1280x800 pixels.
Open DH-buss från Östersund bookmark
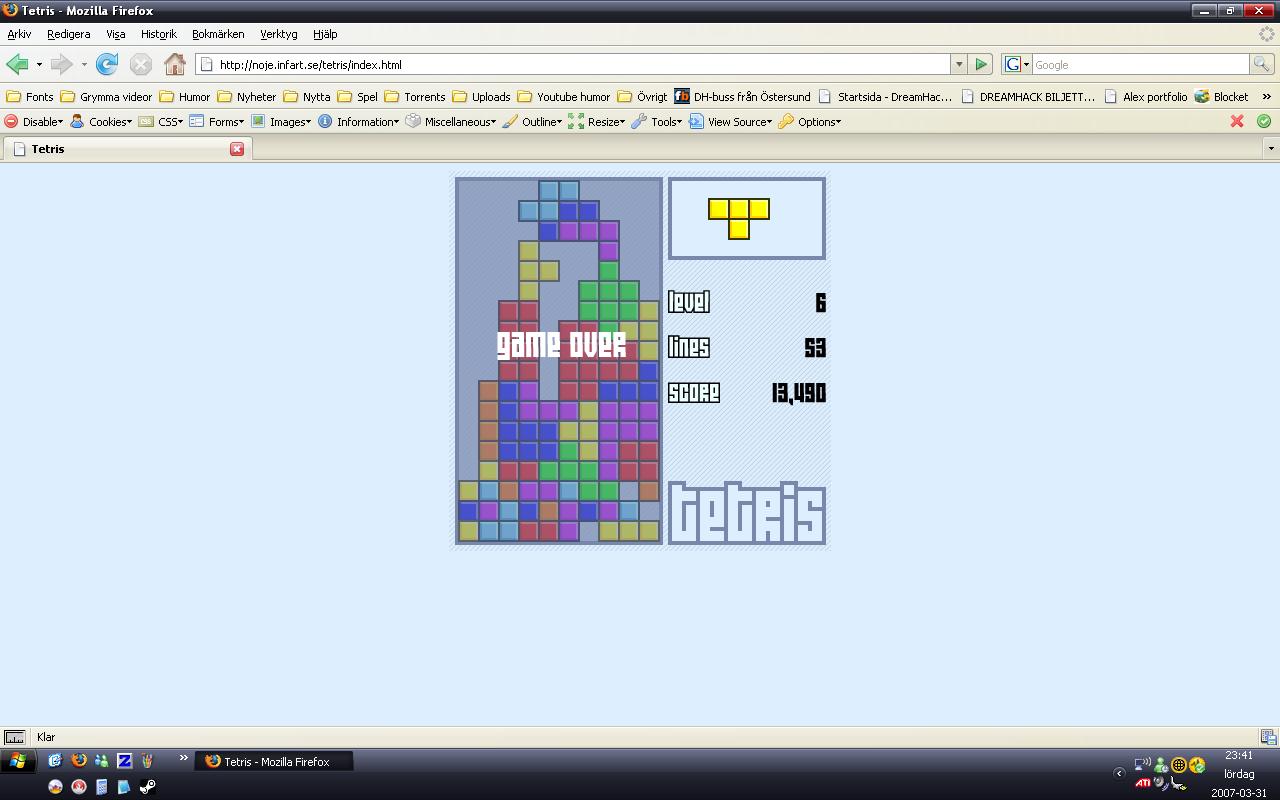coord(743,97)
